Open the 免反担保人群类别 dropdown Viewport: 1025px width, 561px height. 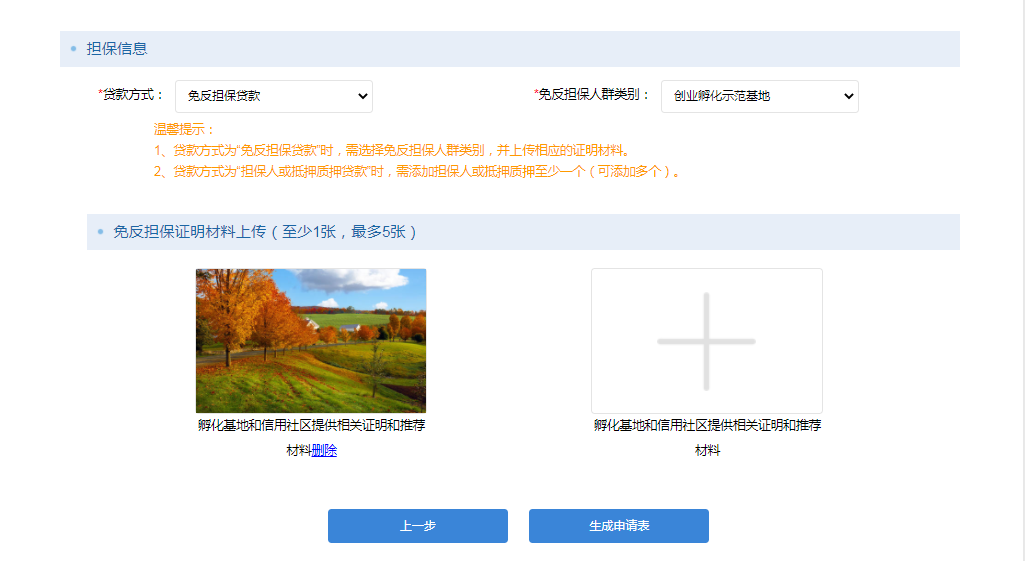tap(760, 96)
